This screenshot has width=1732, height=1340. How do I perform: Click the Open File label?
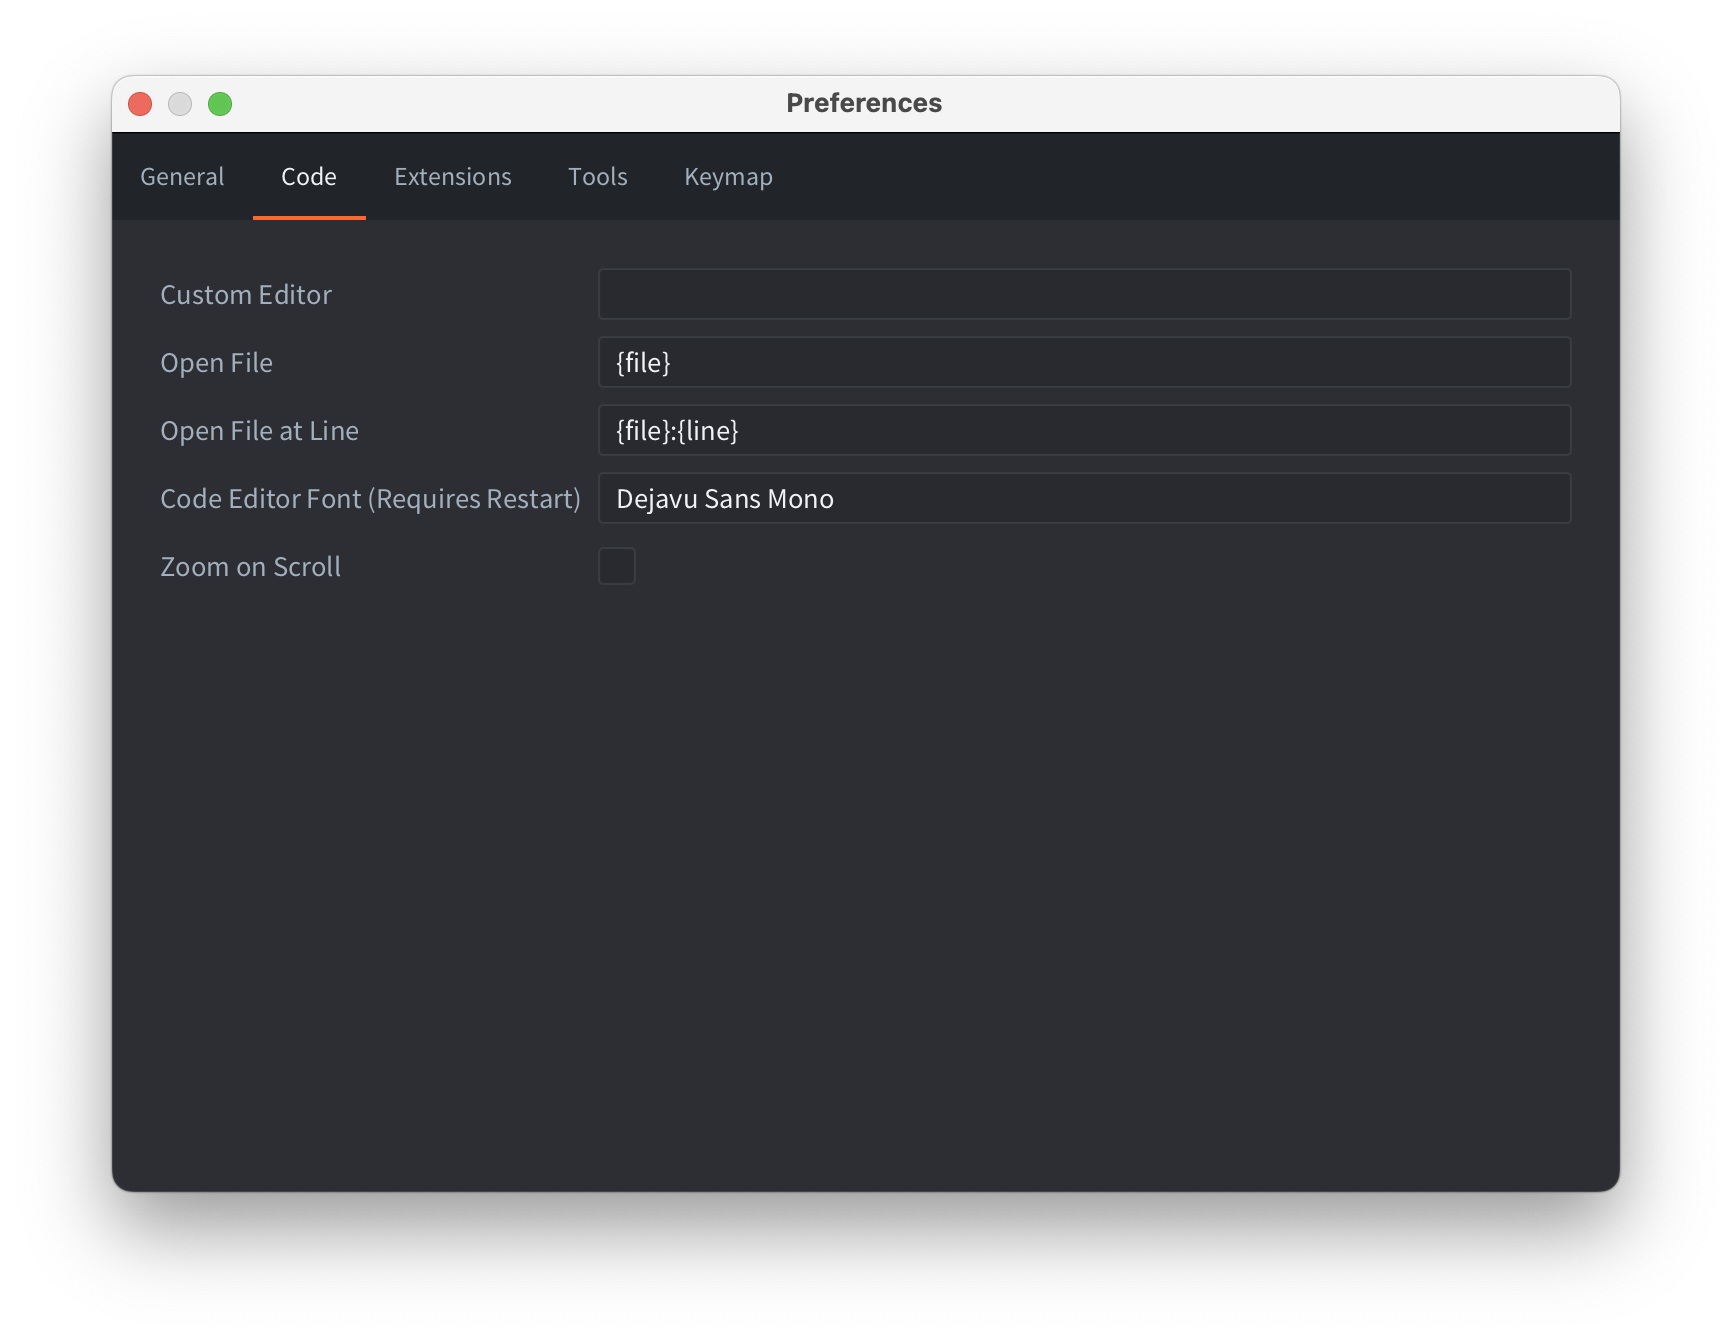[216, 363]
